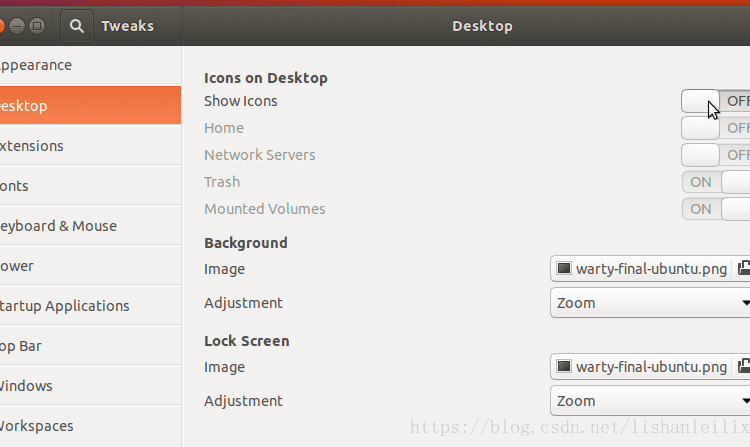Click the search magnifier icon in the header
This screenshot has height=447, width=750.
77,26
